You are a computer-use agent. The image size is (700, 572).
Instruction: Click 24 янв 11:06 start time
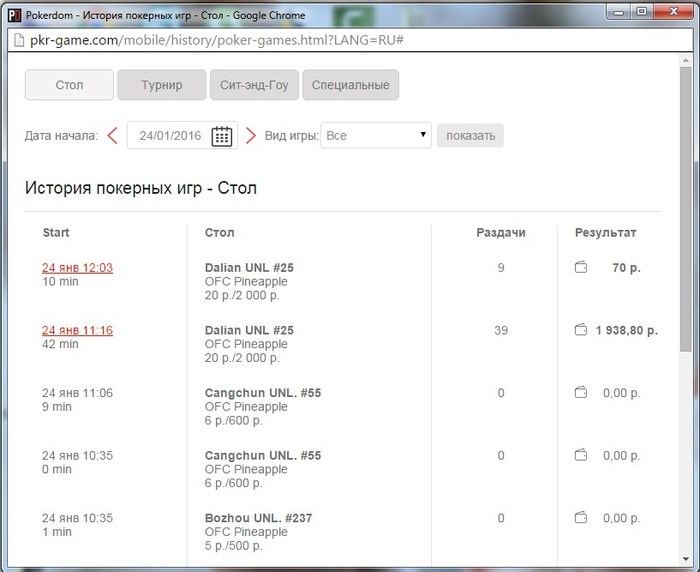(x=77, y=392)
